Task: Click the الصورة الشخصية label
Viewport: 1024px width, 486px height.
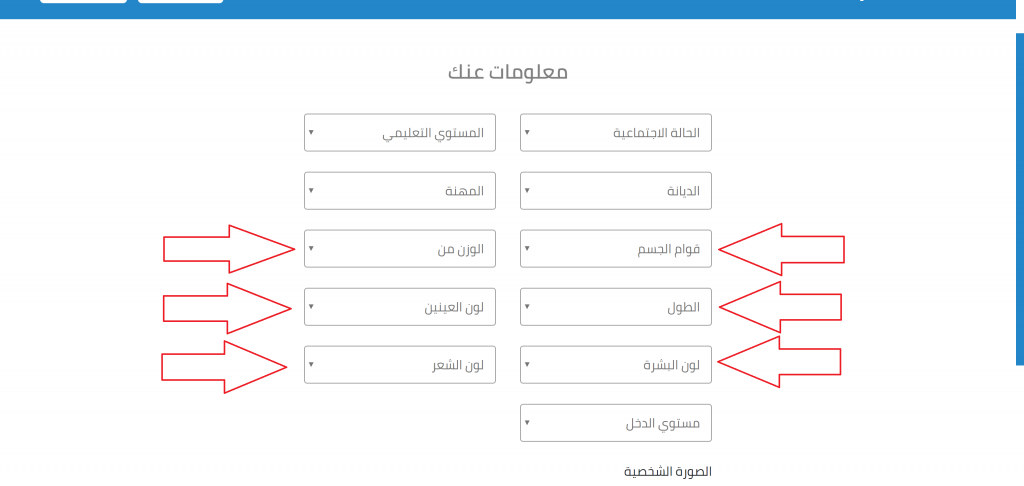Action: (x=667, y=471)
